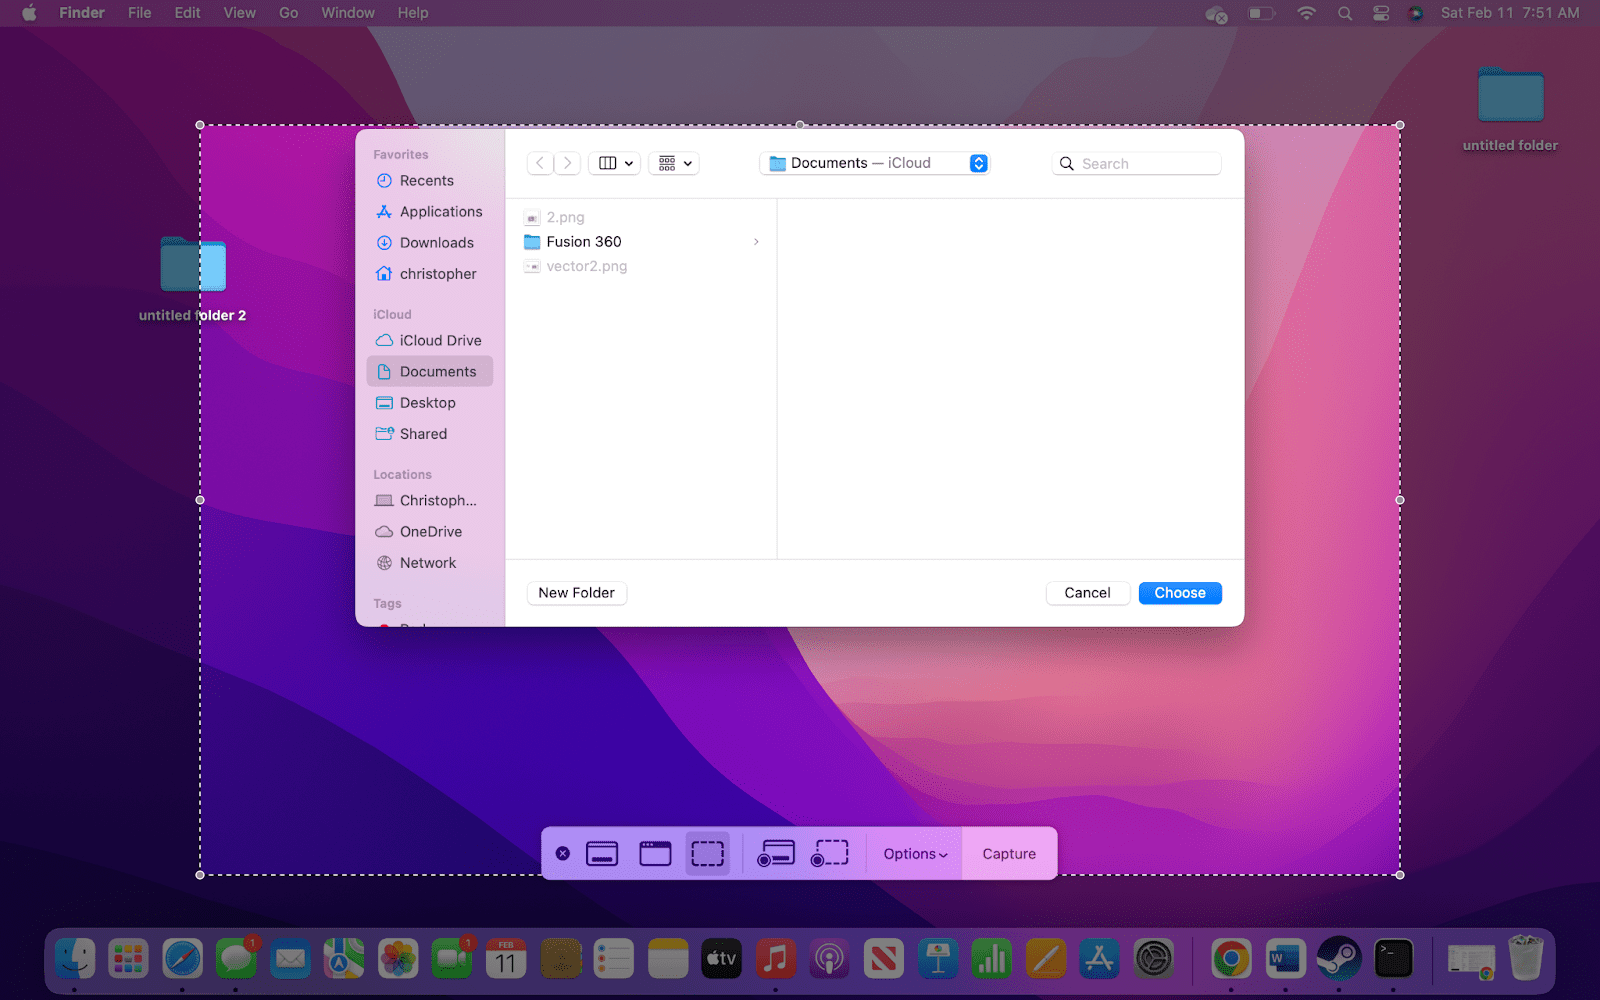1600x1000 pixels.
Task: Open the Help menu
Action: [413, 13]
